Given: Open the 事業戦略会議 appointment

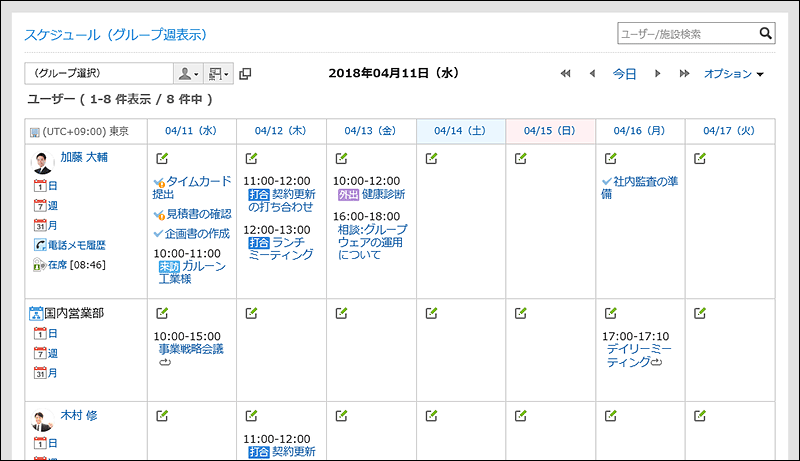Looking at the screenshot, I should [191, 349].
